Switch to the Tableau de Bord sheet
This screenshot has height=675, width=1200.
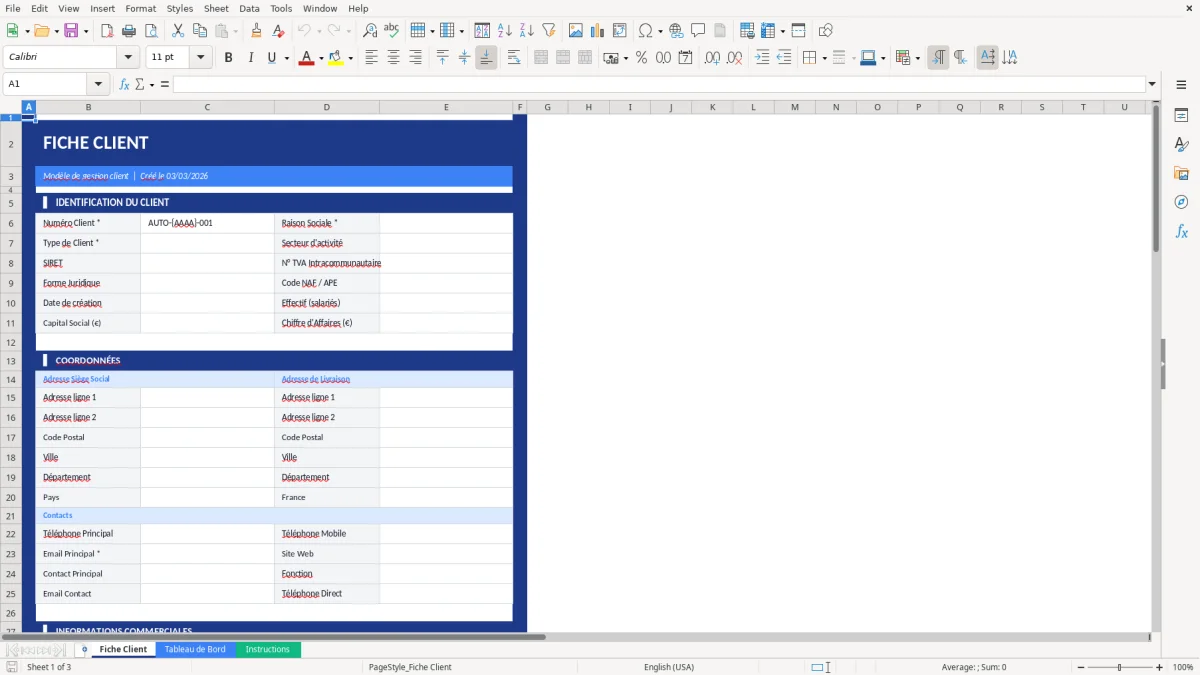point(195,649)
